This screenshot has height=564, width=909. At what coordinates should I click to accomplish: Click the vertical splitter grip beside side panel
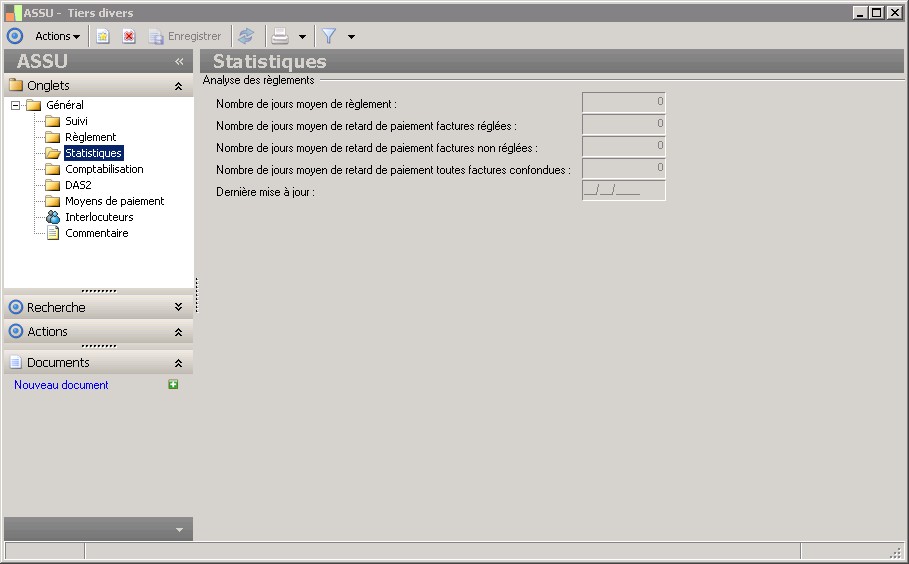[x=197, y=295]
